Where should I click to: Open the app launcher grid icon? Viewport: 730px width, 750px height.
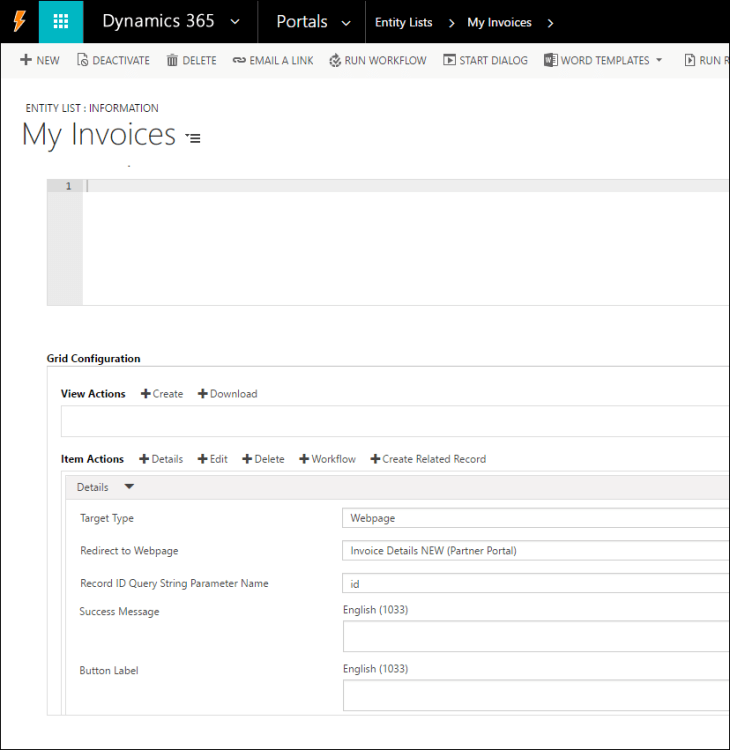[x=61, y=22]
